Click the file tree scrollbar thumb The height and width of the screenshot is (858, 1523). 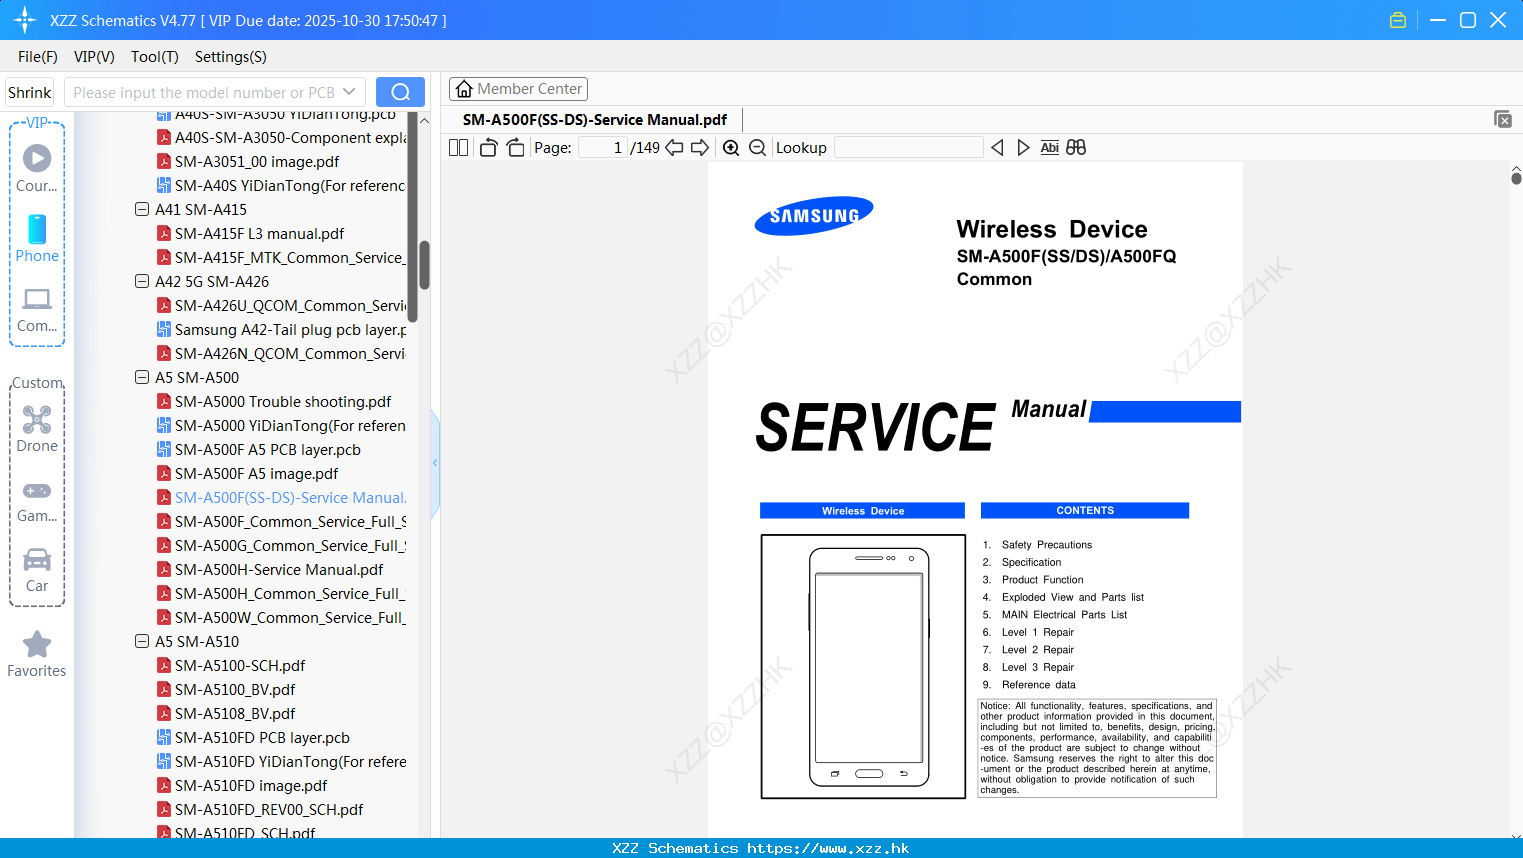click(424, 265)
